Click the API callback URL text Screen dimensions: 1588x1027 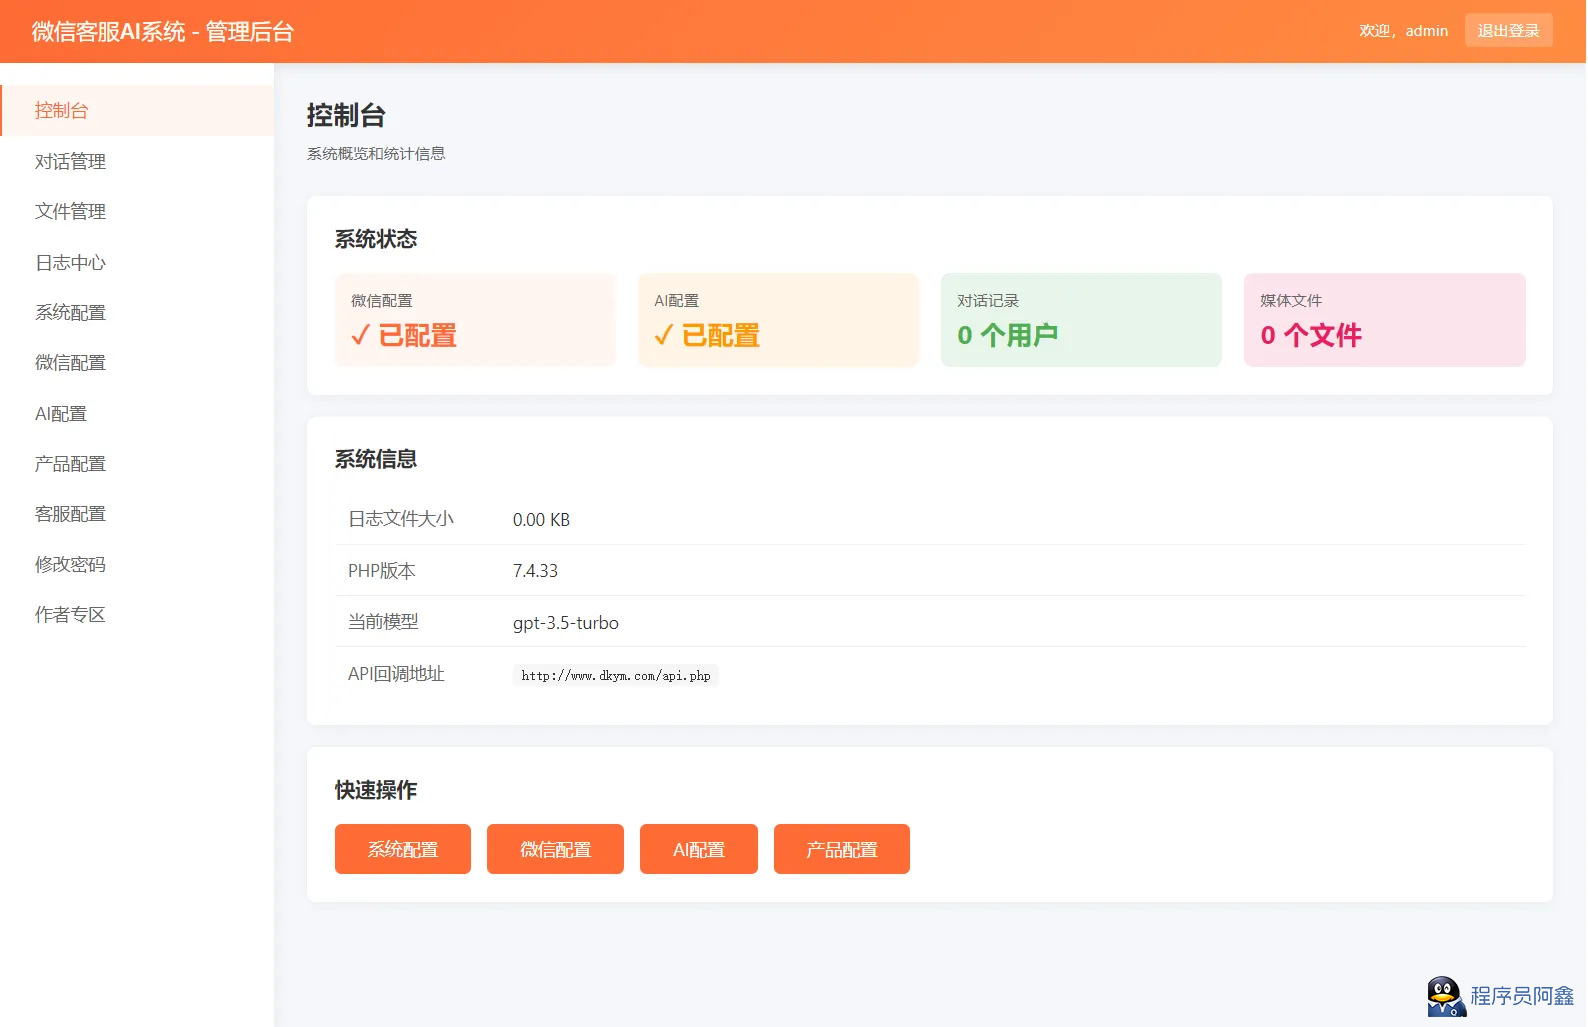click(x=615, y=676)
